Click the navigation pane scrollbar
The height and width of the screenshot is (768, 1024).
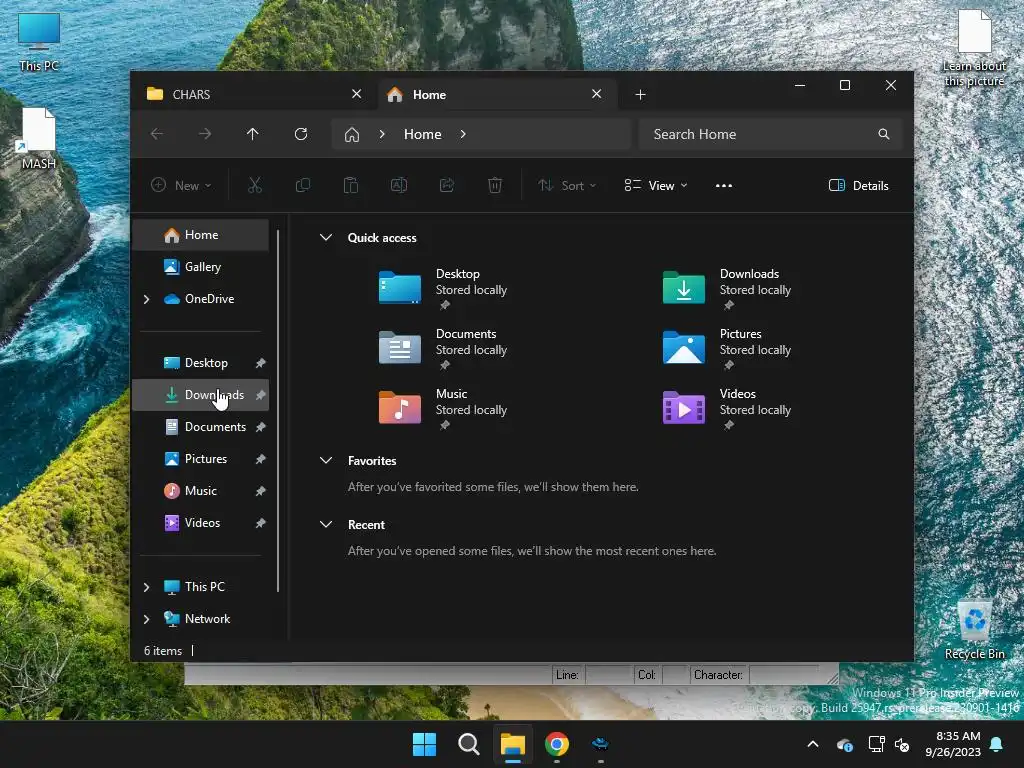279,411
